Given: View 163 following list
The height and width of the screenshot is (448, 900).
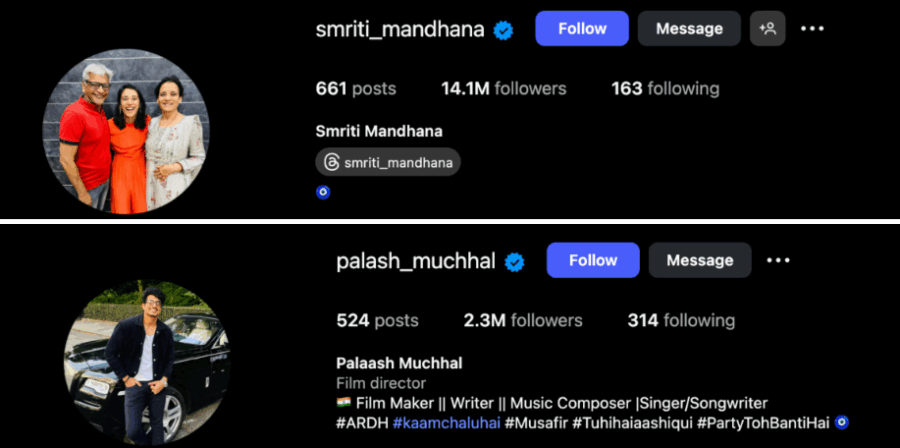Looking at the screenshot, I should tap(665, 89).
